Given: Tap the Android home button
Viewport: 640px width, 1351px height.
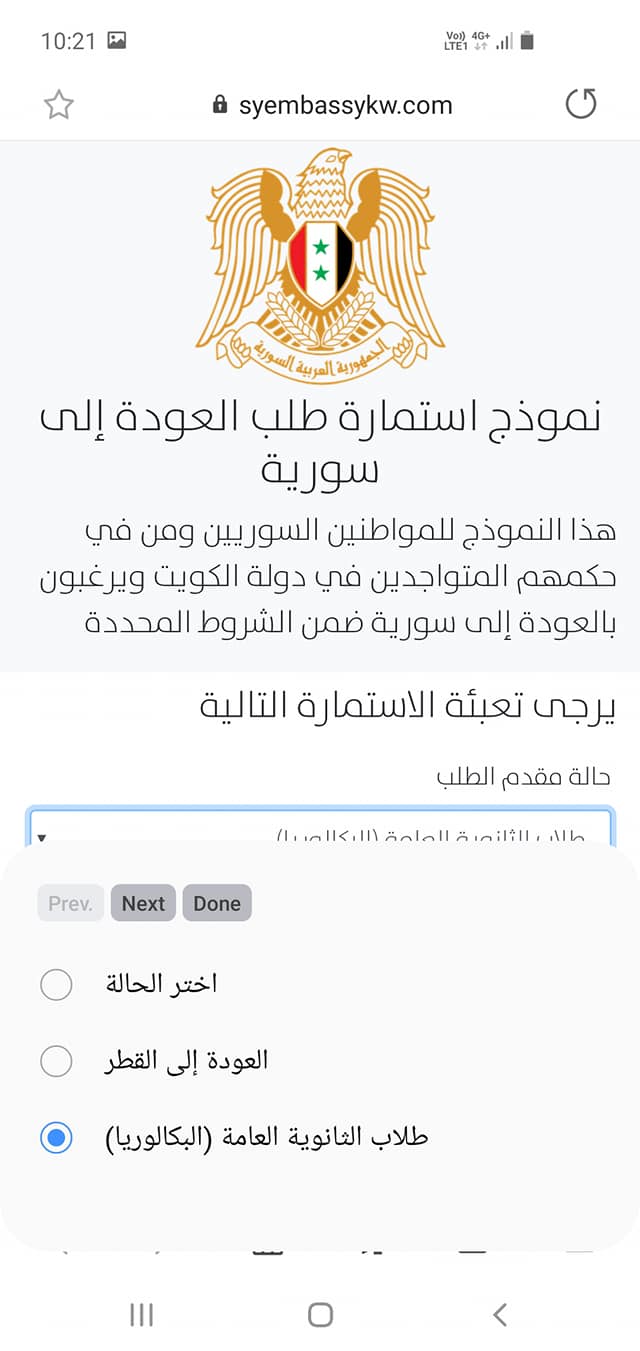Looking at the screenshot, I should tap(320, 1315).
